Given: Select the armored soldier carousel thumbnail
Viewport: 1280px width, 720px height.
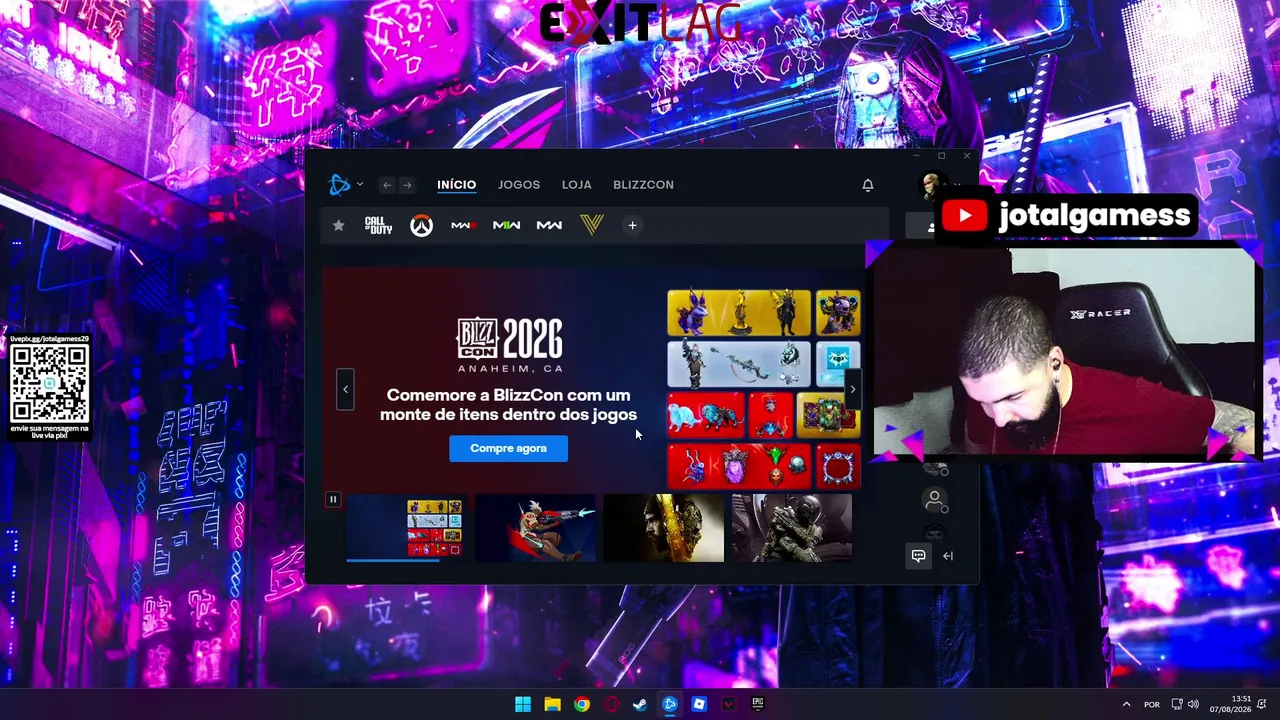Looking at the screenshot, I should (792, 527).
